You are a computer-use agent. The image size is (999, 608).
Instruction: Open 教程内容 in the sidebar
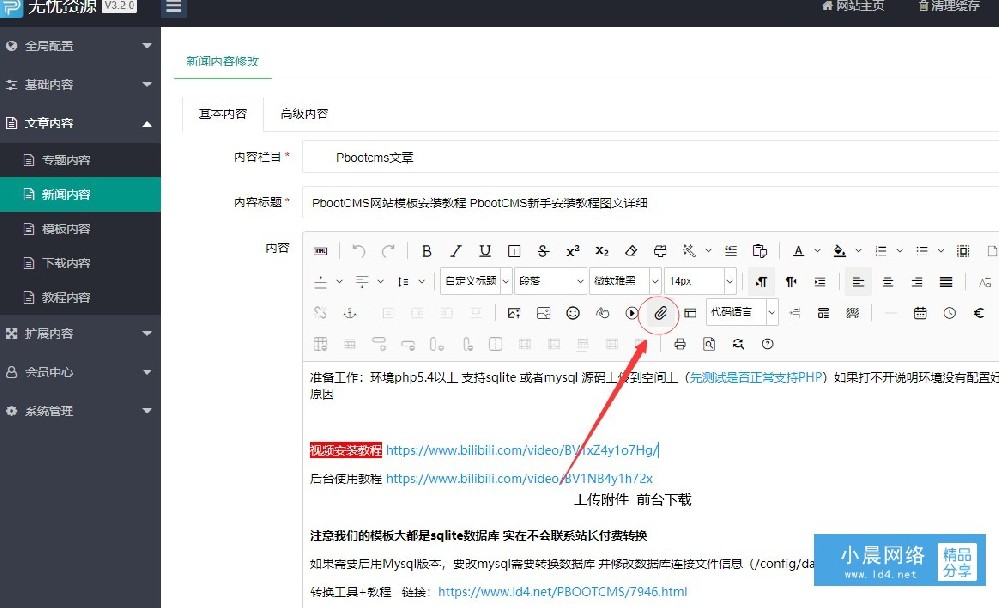coord(80,298)
